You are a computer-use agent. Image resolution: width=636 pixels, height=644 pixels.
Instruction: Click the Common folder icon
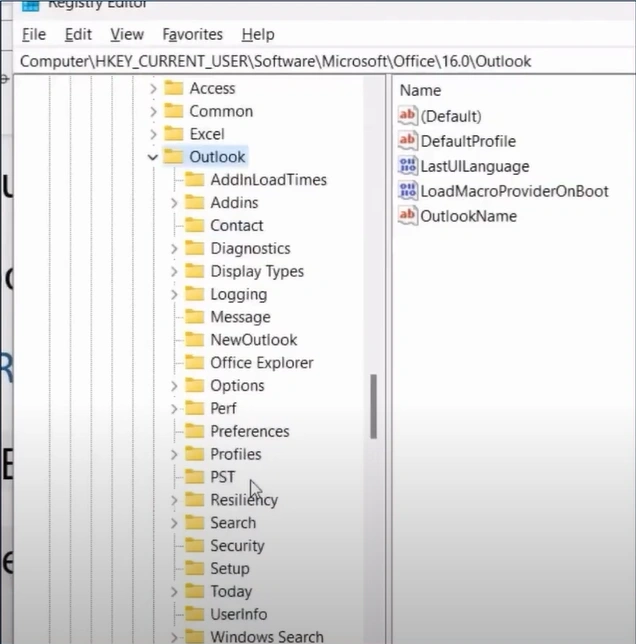click(173, 111)
